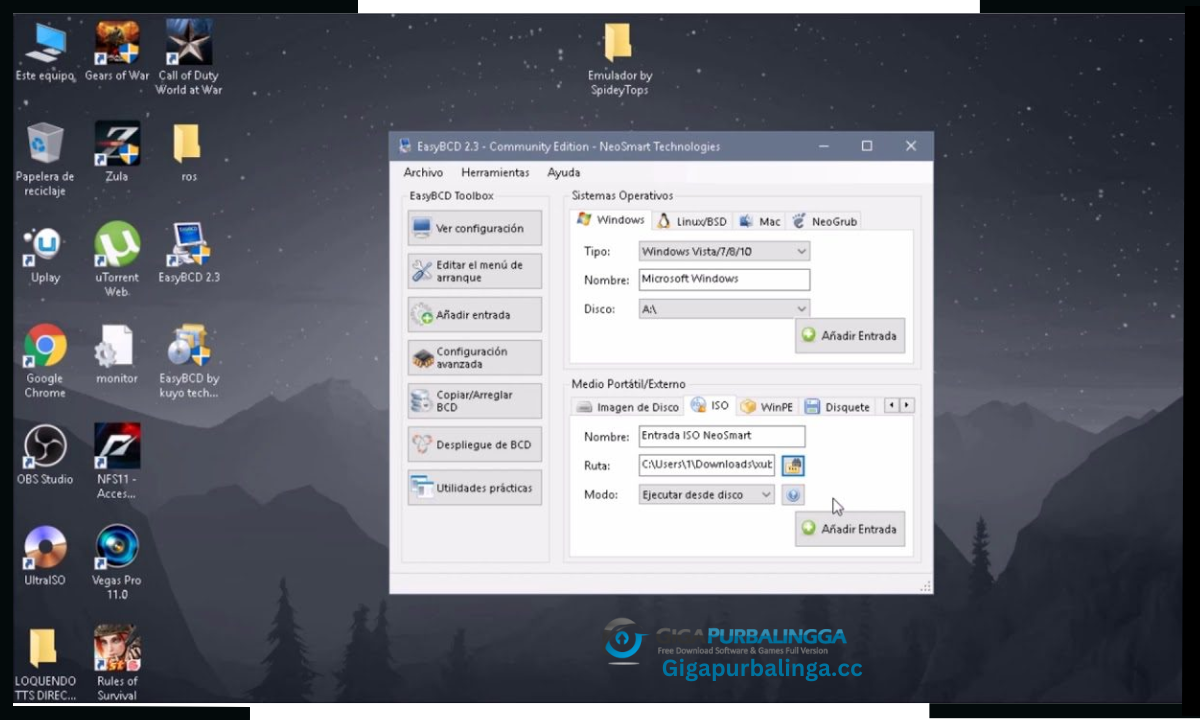Screen dimensions: 1200x720
Task: Open Emulador by SpideyTops folder
Action: 619,60
